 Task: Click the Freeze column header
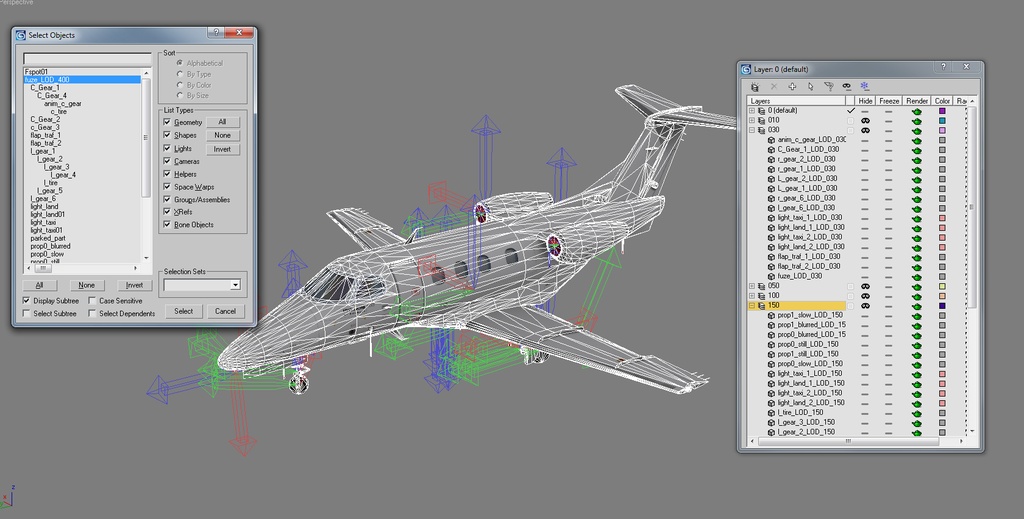tap(890, 101)
